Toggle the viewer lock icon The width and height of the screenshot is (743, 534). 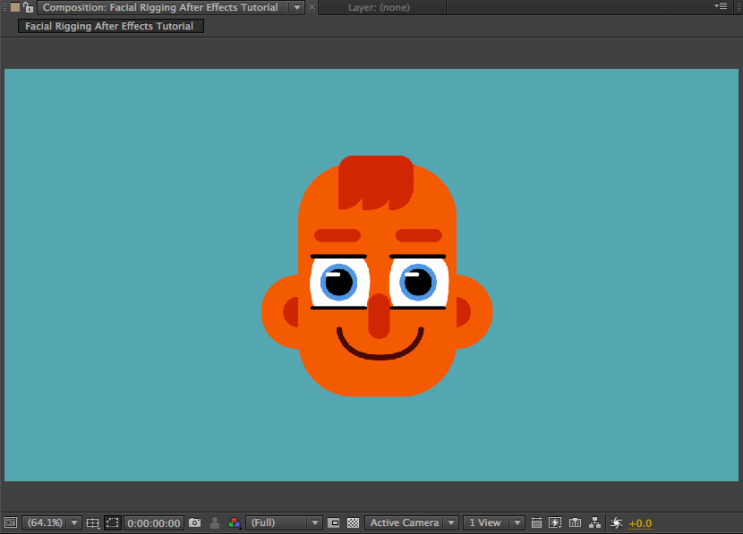(x=28, y=7)
